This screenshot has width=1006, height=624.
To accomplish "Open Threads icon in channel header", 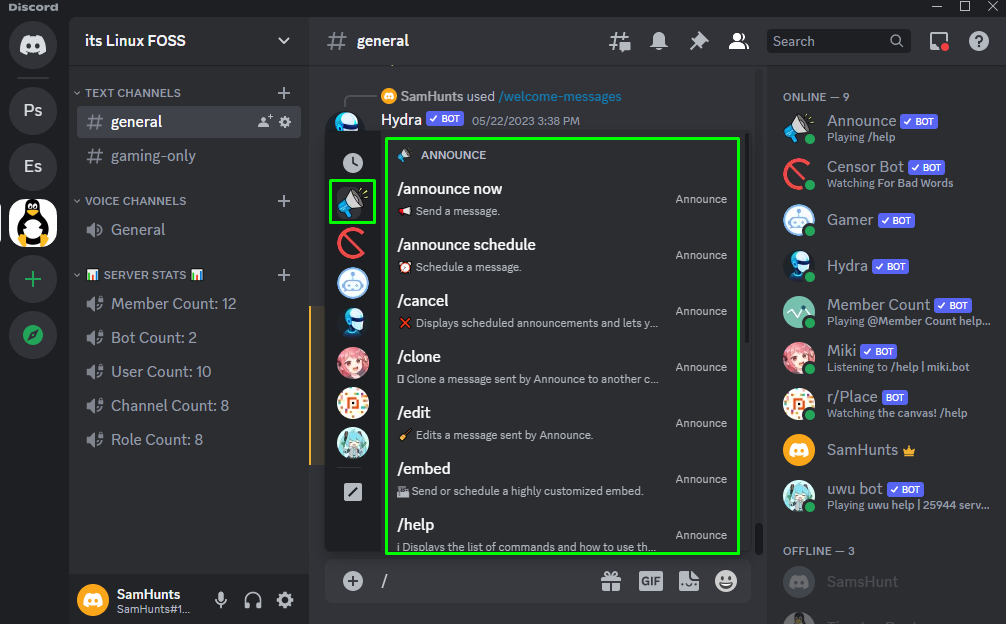I will (x=619, y=41).
